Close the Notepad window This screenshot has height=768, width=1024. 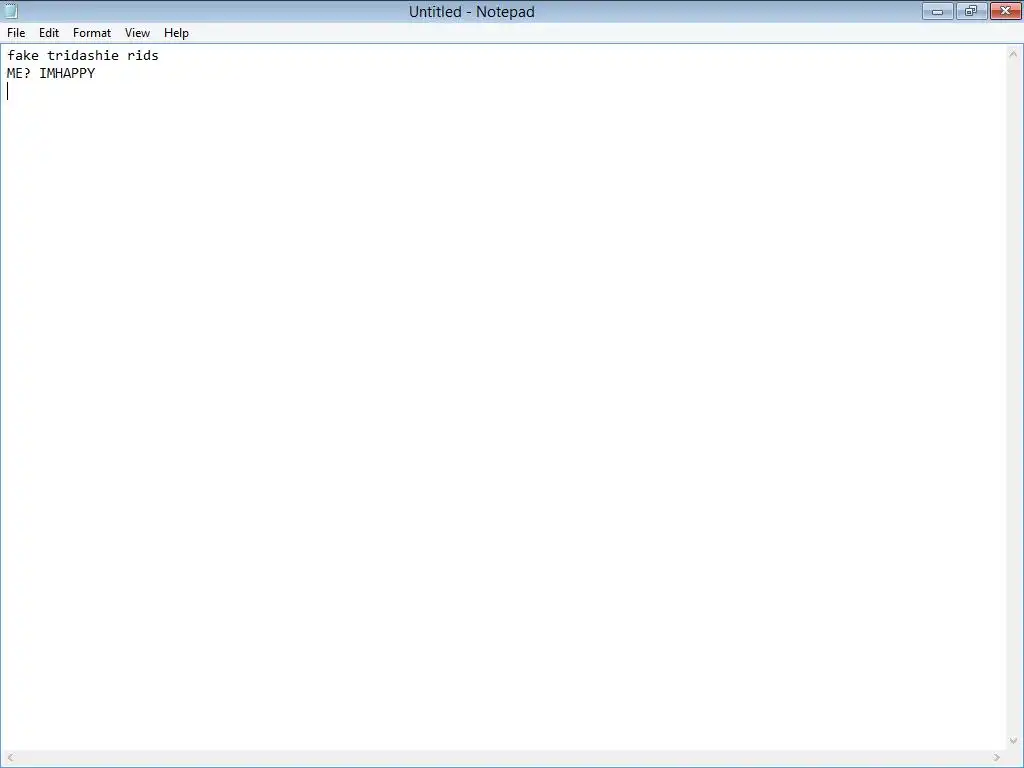click(x=1006, y=11)
